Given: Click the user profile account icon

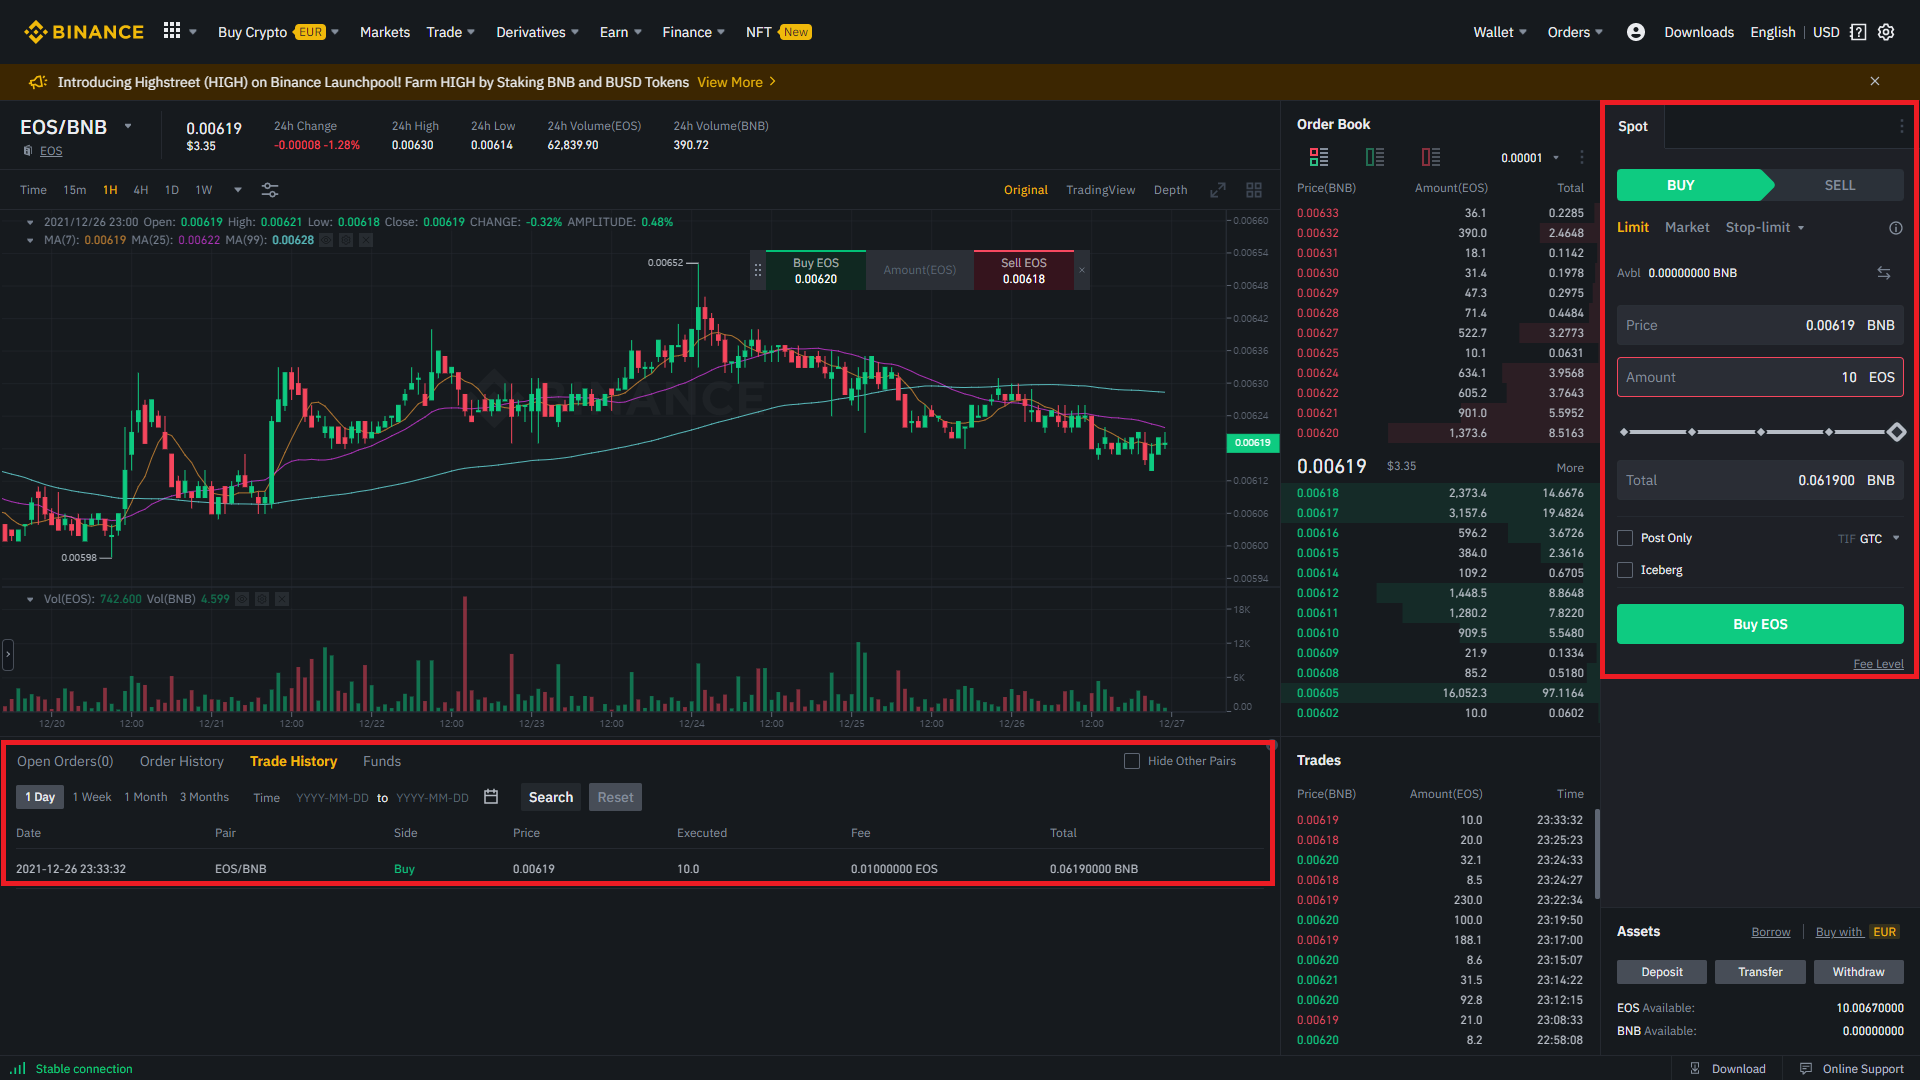Looking at the screenshot, I should click(x=1636, y=32).
